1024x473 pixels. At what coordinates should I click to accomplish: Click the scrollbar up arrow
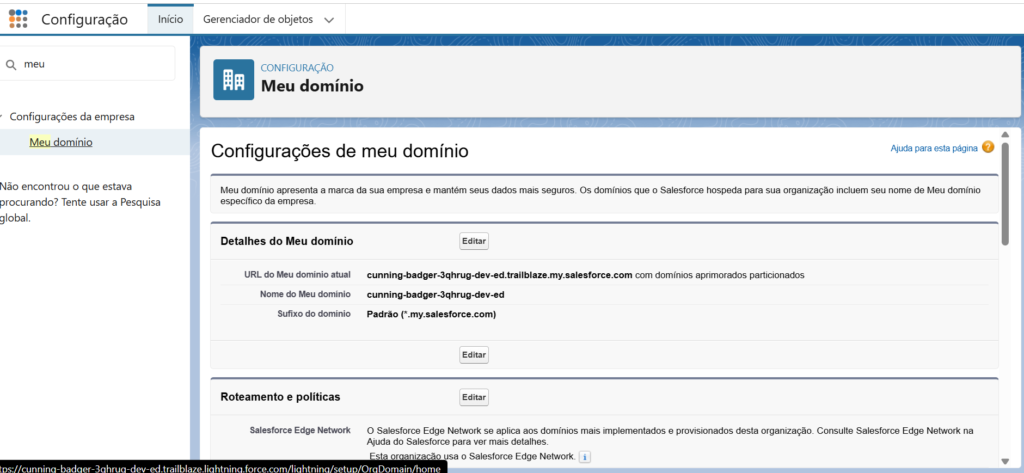coord(1006,135)
